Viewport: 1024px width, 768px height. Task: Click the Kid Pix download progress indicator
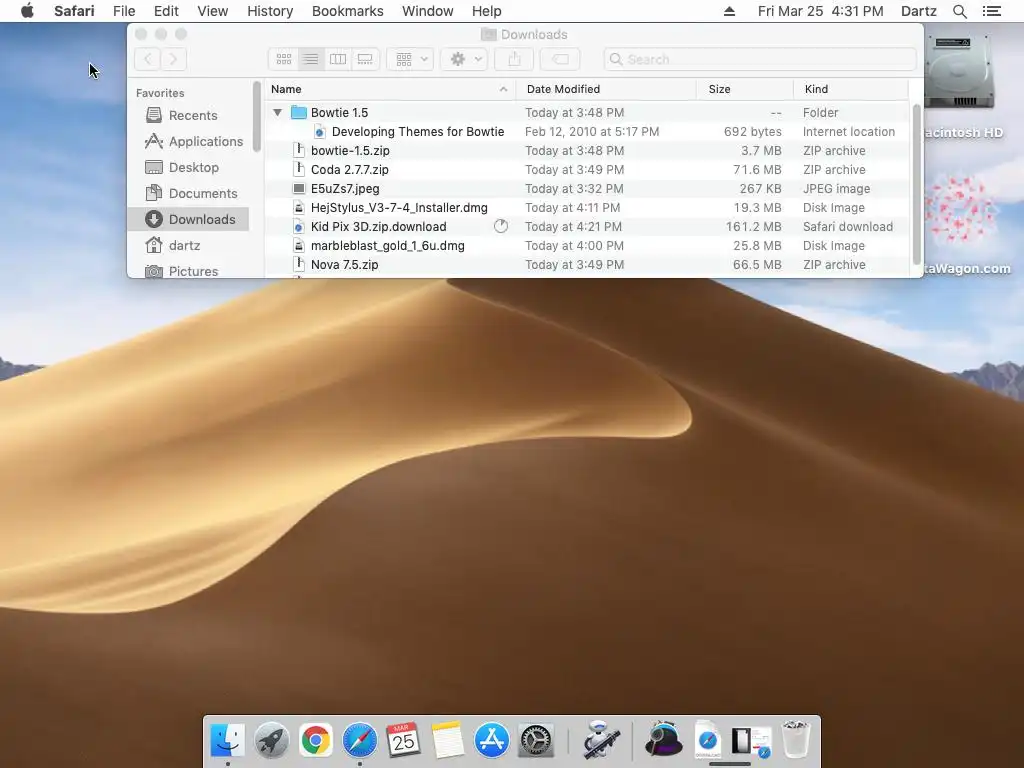tap(501, 227)
